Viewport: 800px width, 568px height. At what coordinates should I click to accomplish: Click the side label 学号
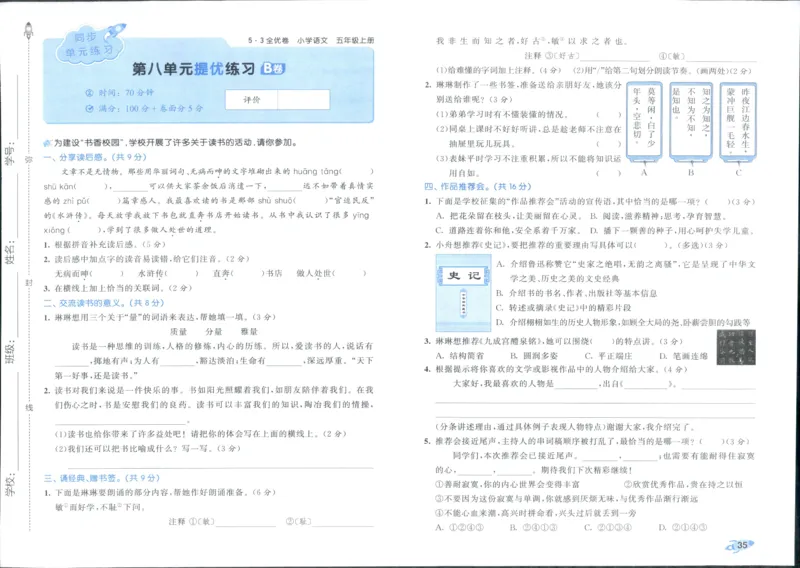click(x=10, y=155)
